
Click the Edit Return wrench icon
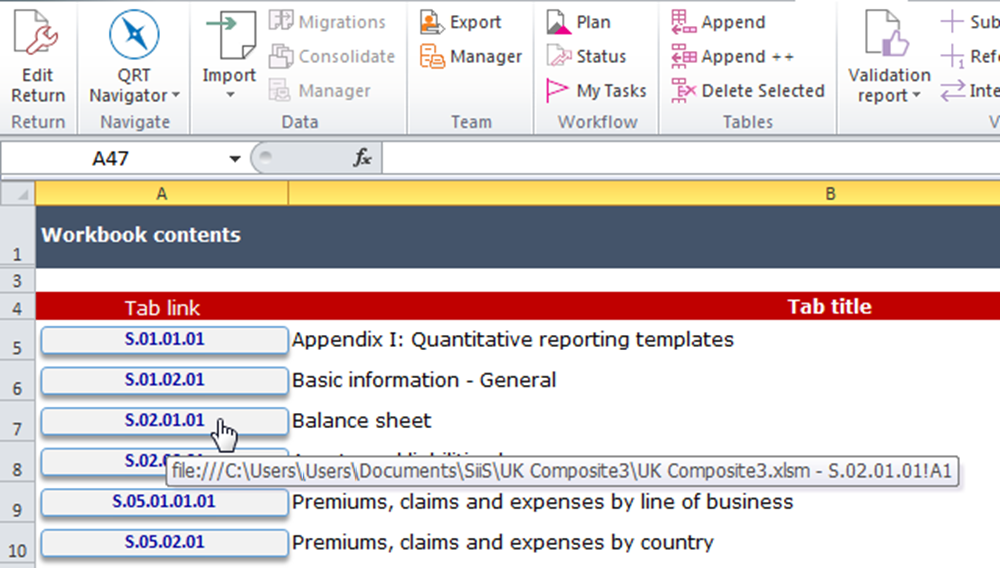[37, 33]
